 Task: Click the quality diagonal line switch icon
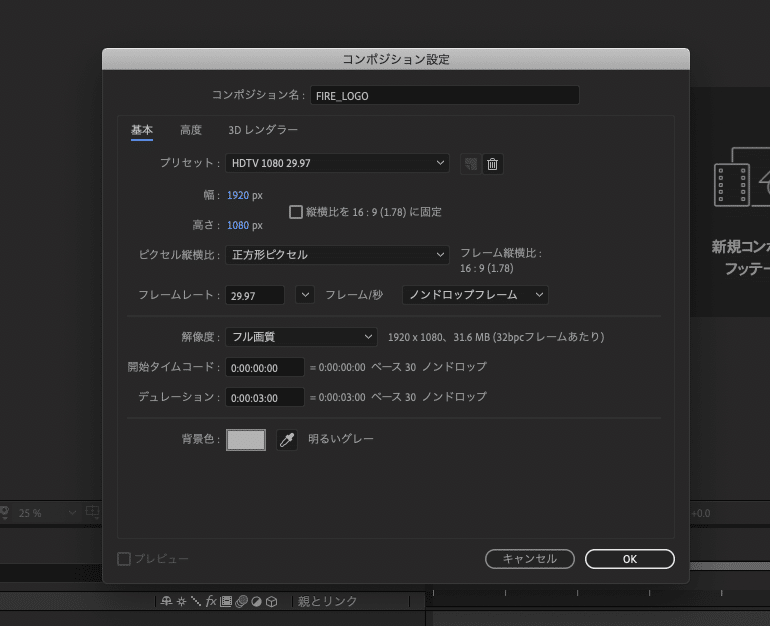point(196,601)
